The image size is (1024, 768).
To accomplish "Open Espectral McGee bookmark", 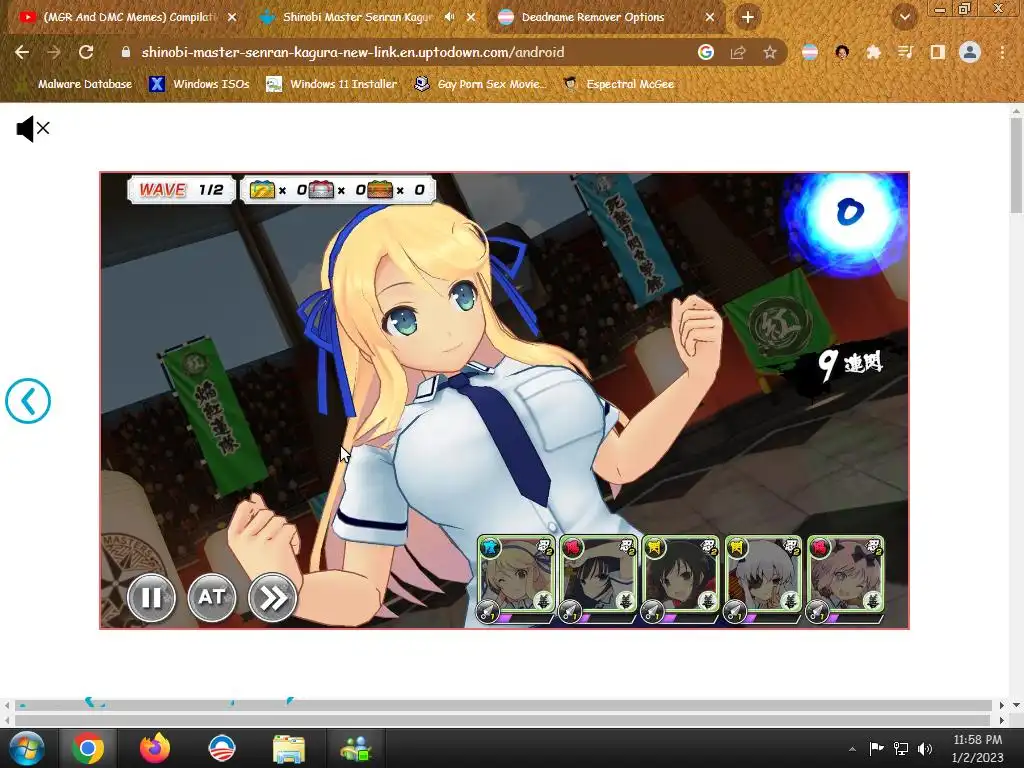I will pyautogui.click(x=618, y=84).
